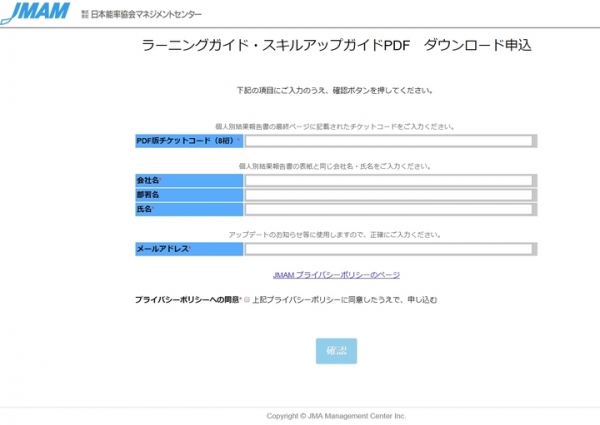Click into the 氏名 input box
Screen dimensions: 600x425
(389, 209)
